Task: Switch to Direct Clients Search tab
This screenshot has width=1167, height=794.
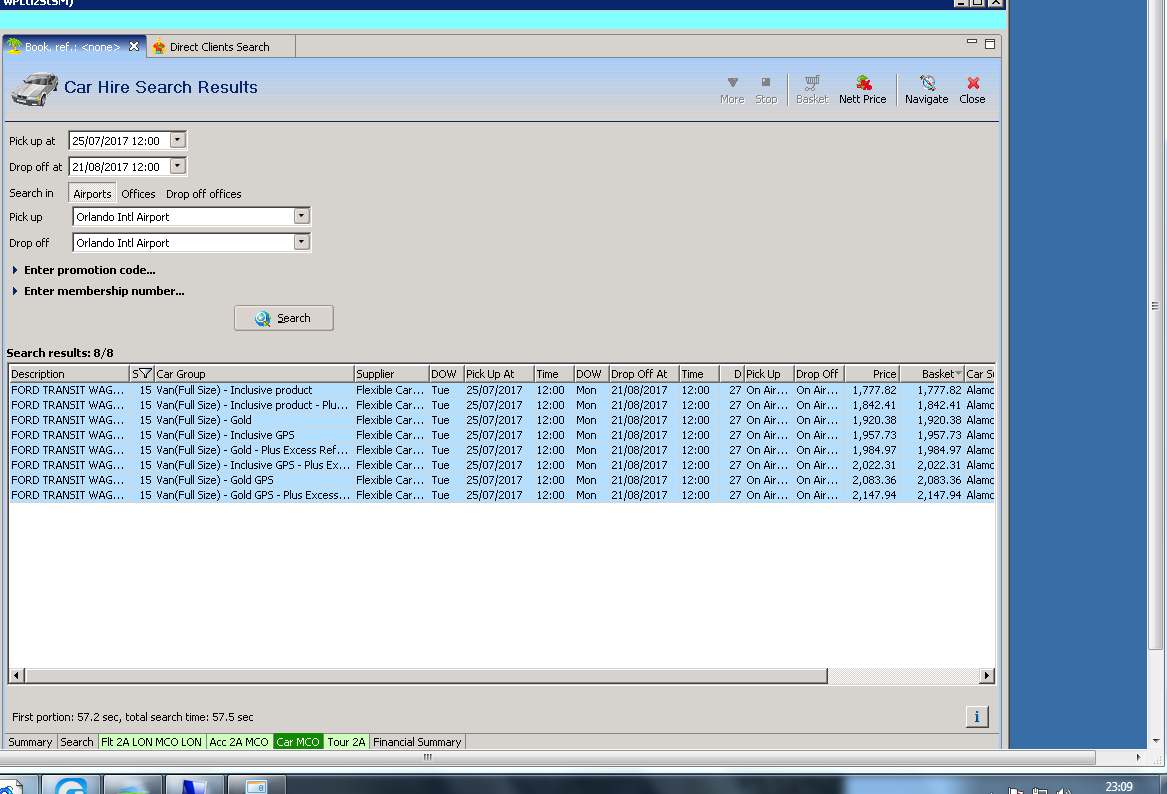Action: 218,47
